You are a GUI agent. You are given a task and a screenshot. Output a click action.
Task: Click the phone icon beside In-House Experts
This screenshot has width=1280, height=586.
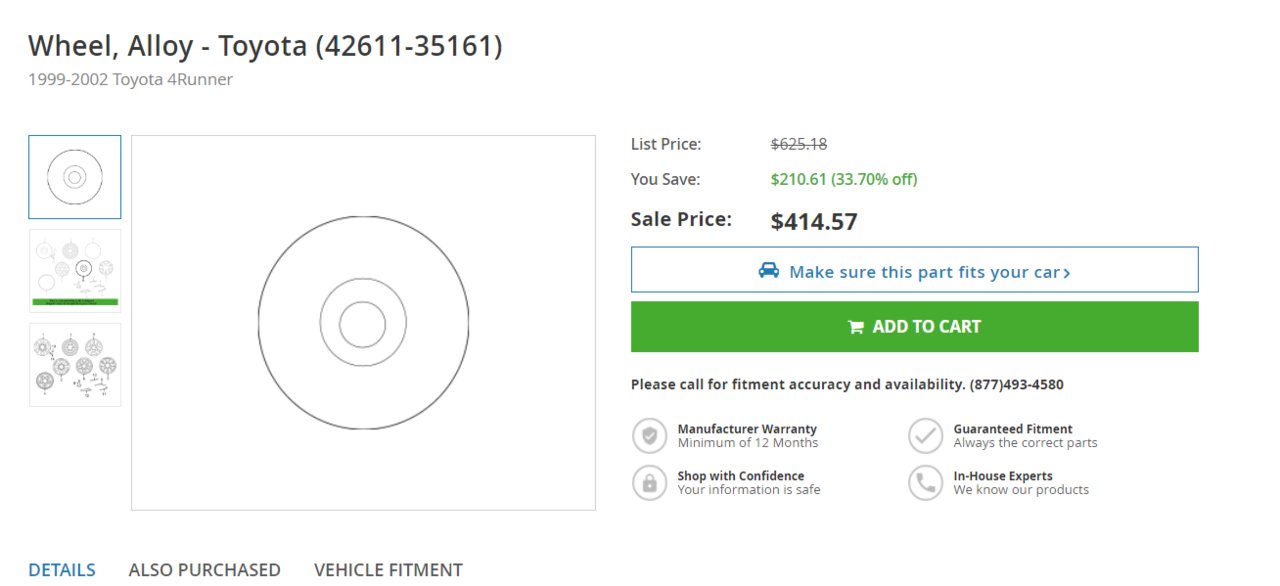926,483
